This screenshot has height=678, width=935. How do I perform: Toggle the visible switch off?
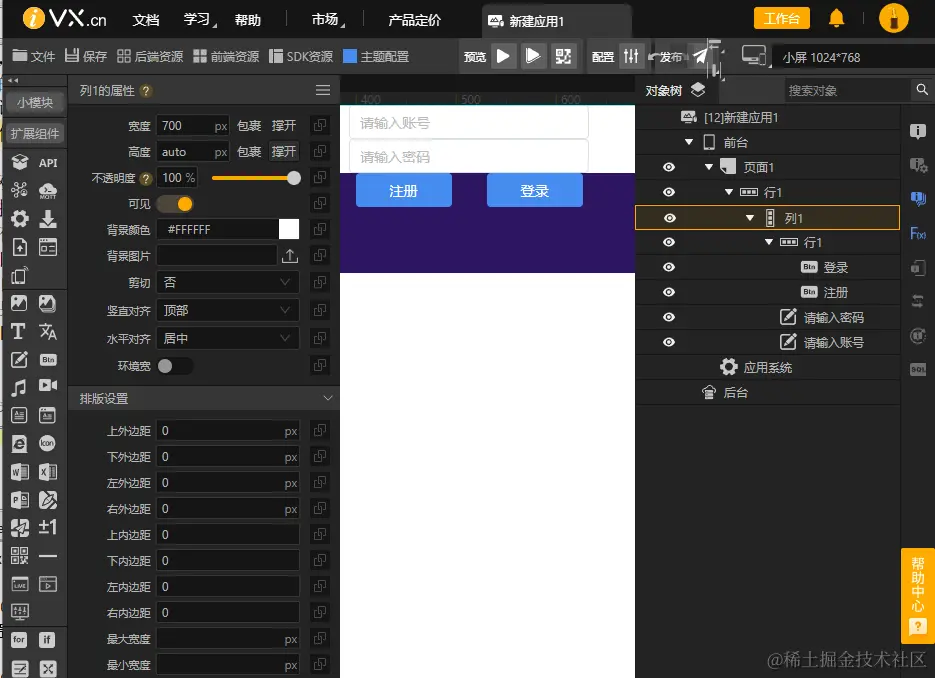pos(175,204)
